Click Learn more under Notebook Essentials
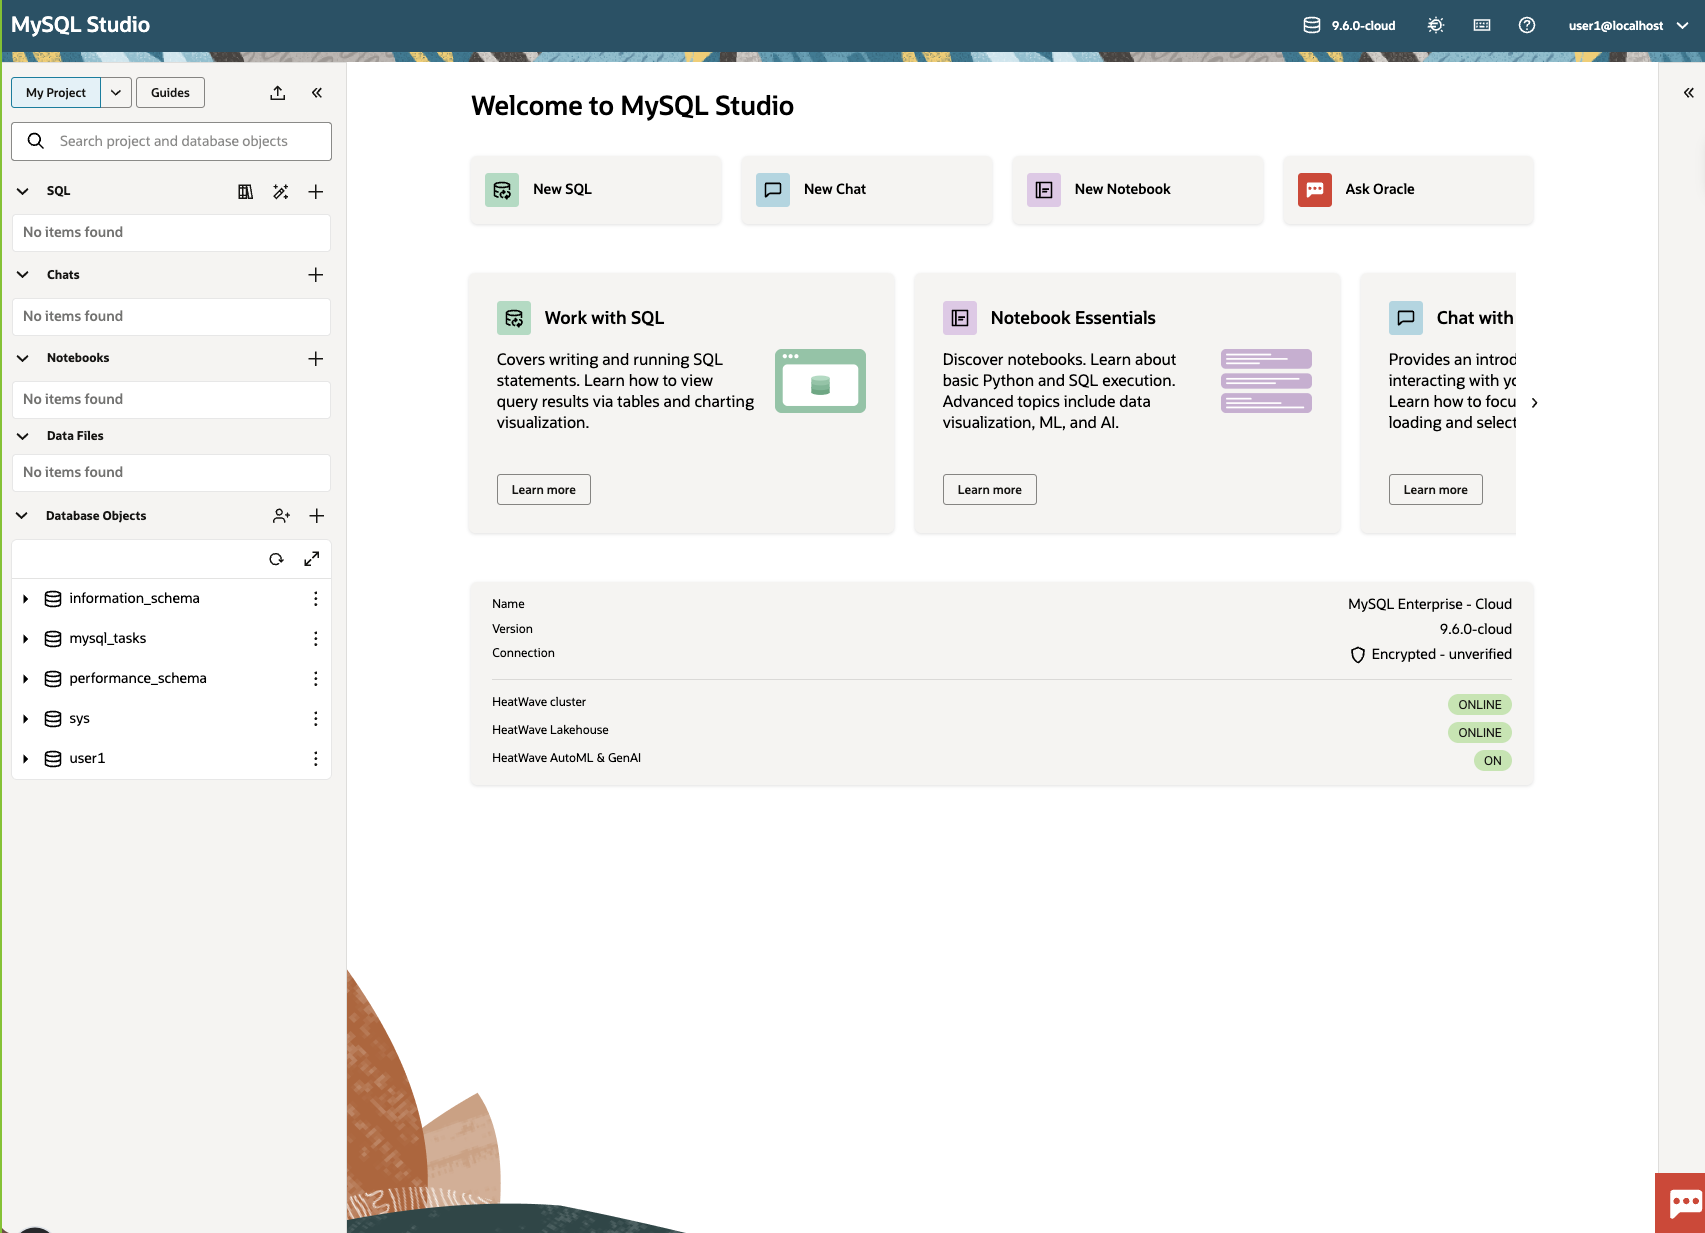Viewport: 1705px width, 1233px height. coord(990,490)
